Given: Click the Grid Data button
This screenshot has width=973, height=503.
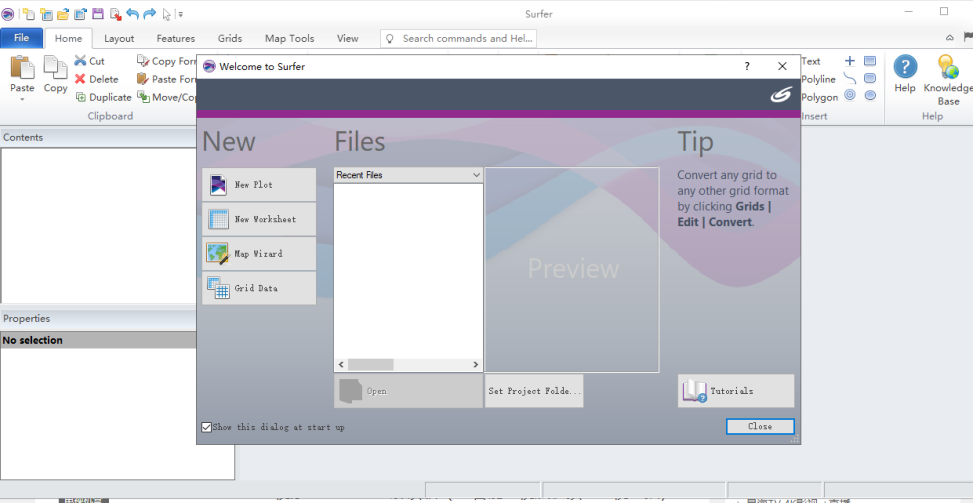Looking at the screenshot, I should [259, 288].
